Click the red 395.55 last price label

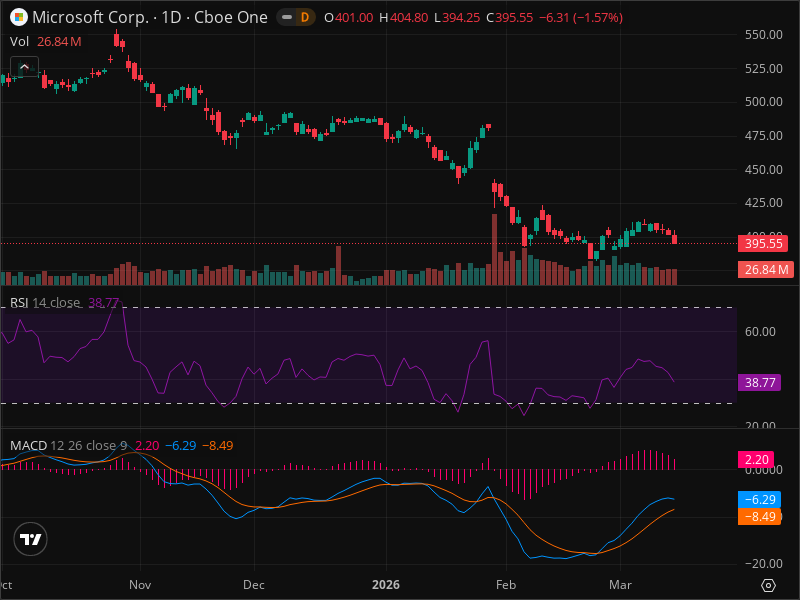click(x=763, y=243)
